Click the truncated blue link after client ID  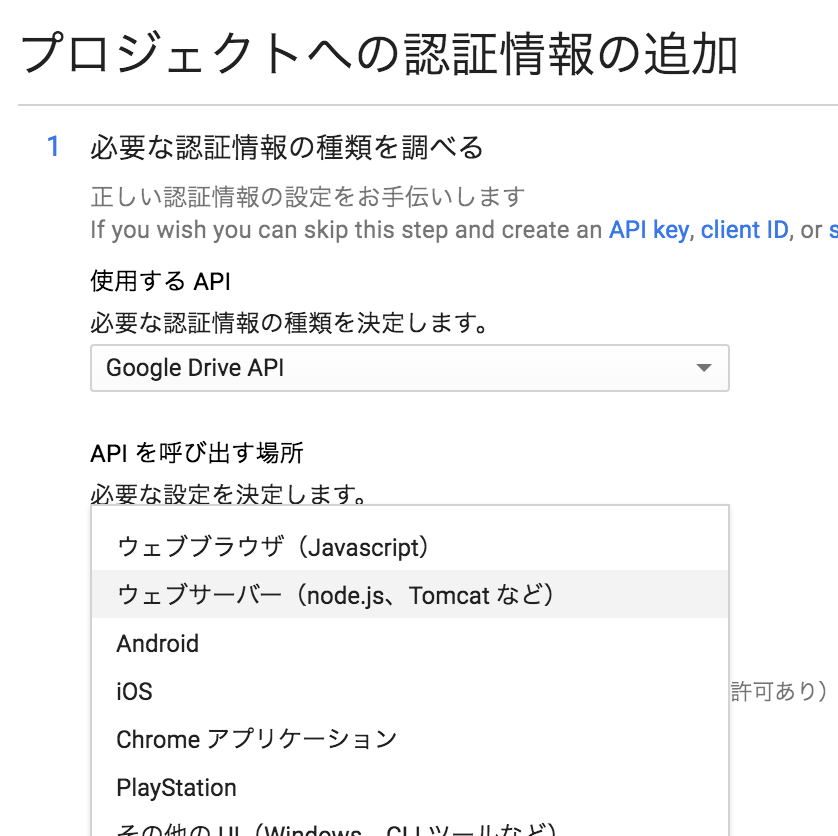(x=831, y=229)
